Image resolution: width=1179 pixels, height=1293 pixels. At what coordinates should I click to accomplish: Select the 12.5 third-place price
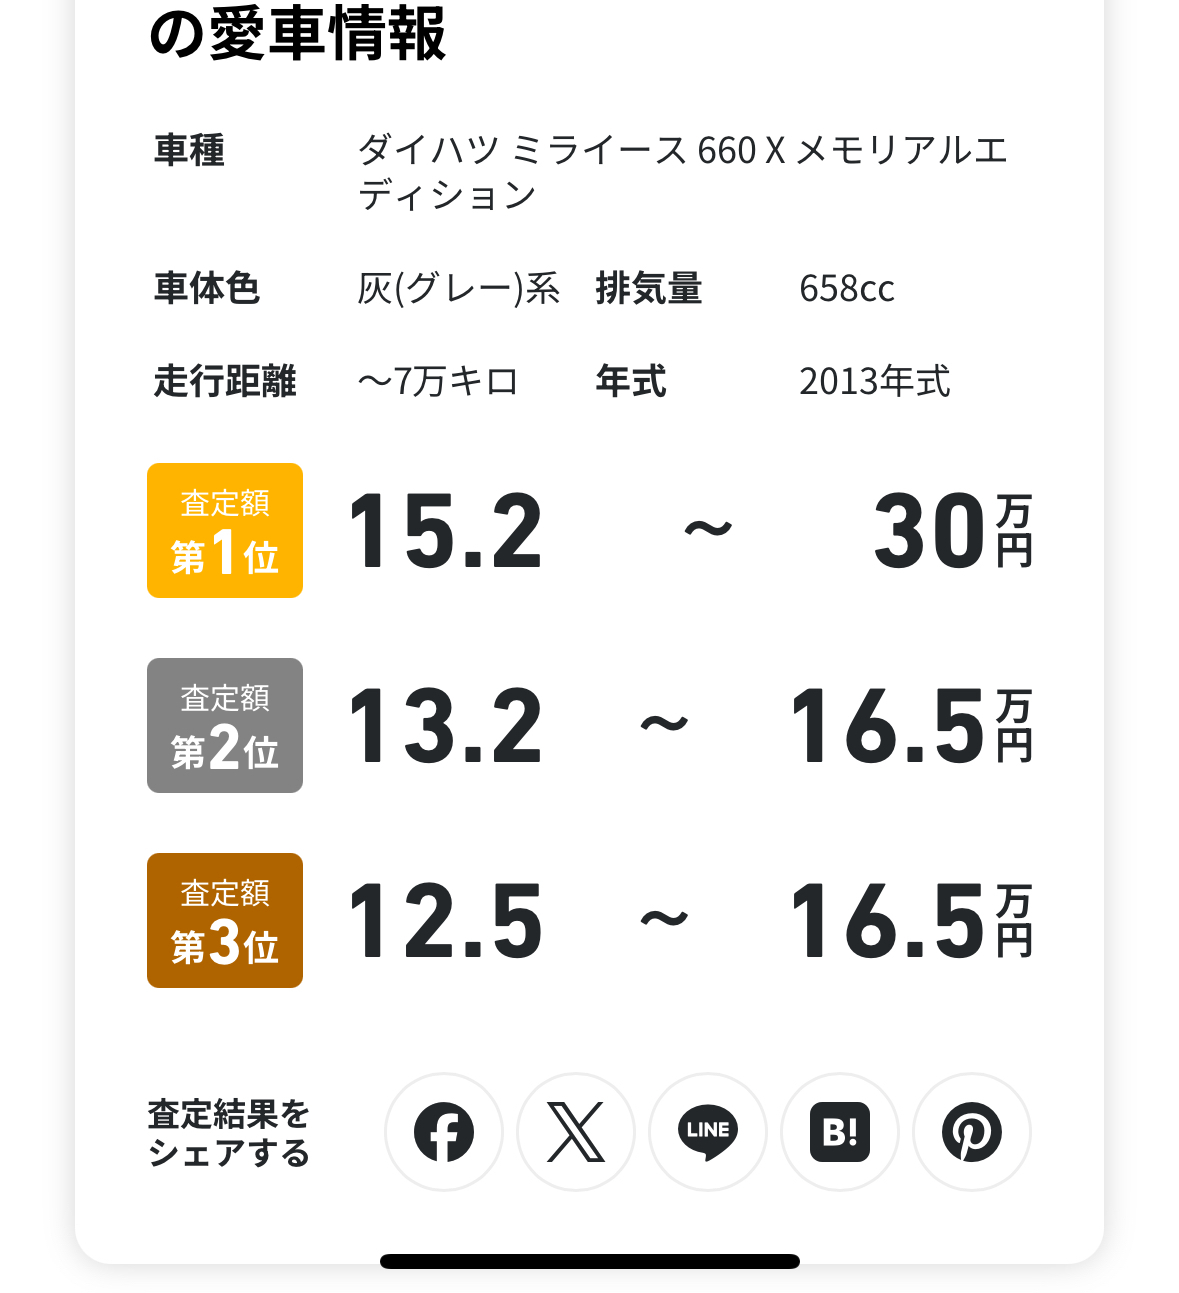446,921
